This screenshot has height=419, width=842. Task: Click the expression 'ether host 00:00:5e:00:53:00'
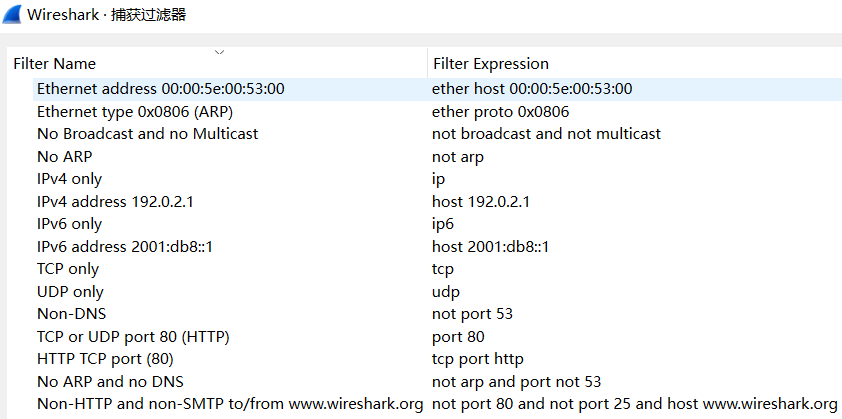532,89
